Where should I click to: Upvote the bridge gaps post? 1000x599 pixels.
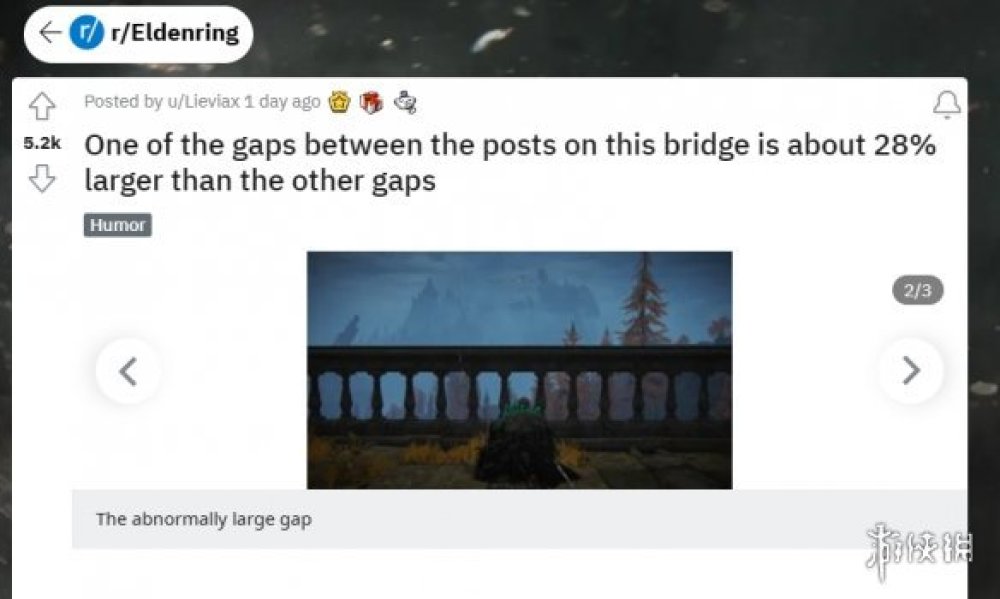point(42,106)
